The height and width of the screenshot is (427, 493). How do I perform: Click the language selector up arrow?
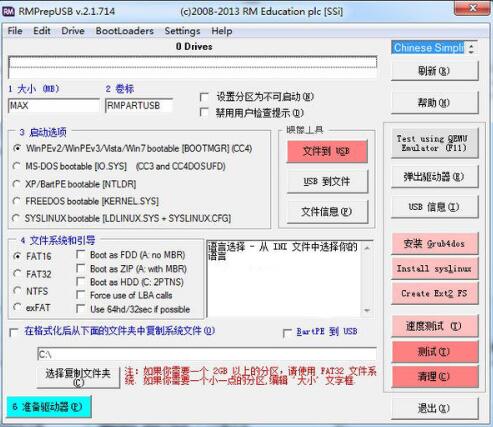(x=471, y=45)
